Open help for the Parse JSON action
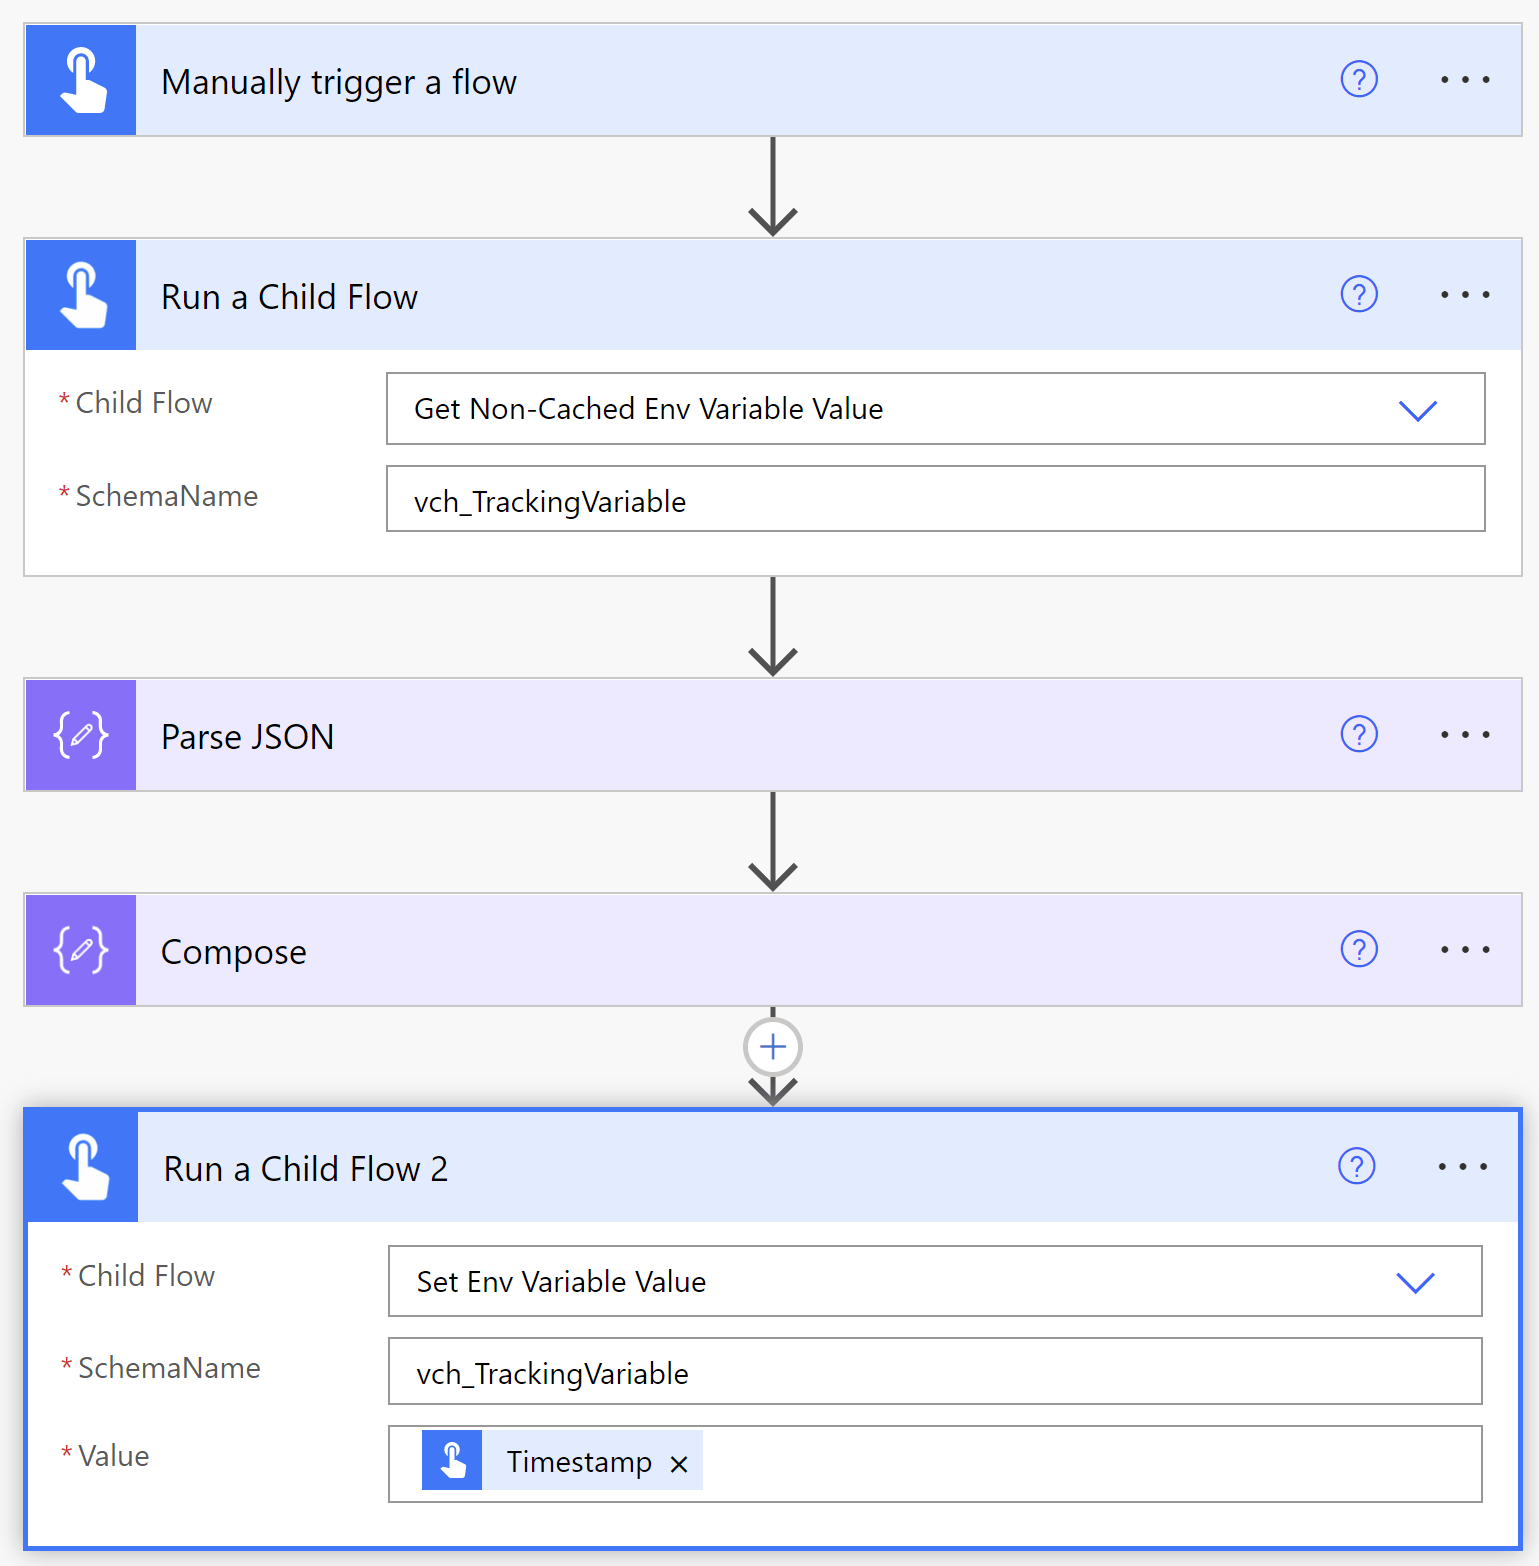The width and height of the screenshot is (1539, 1566). (x=1358, y=735)
